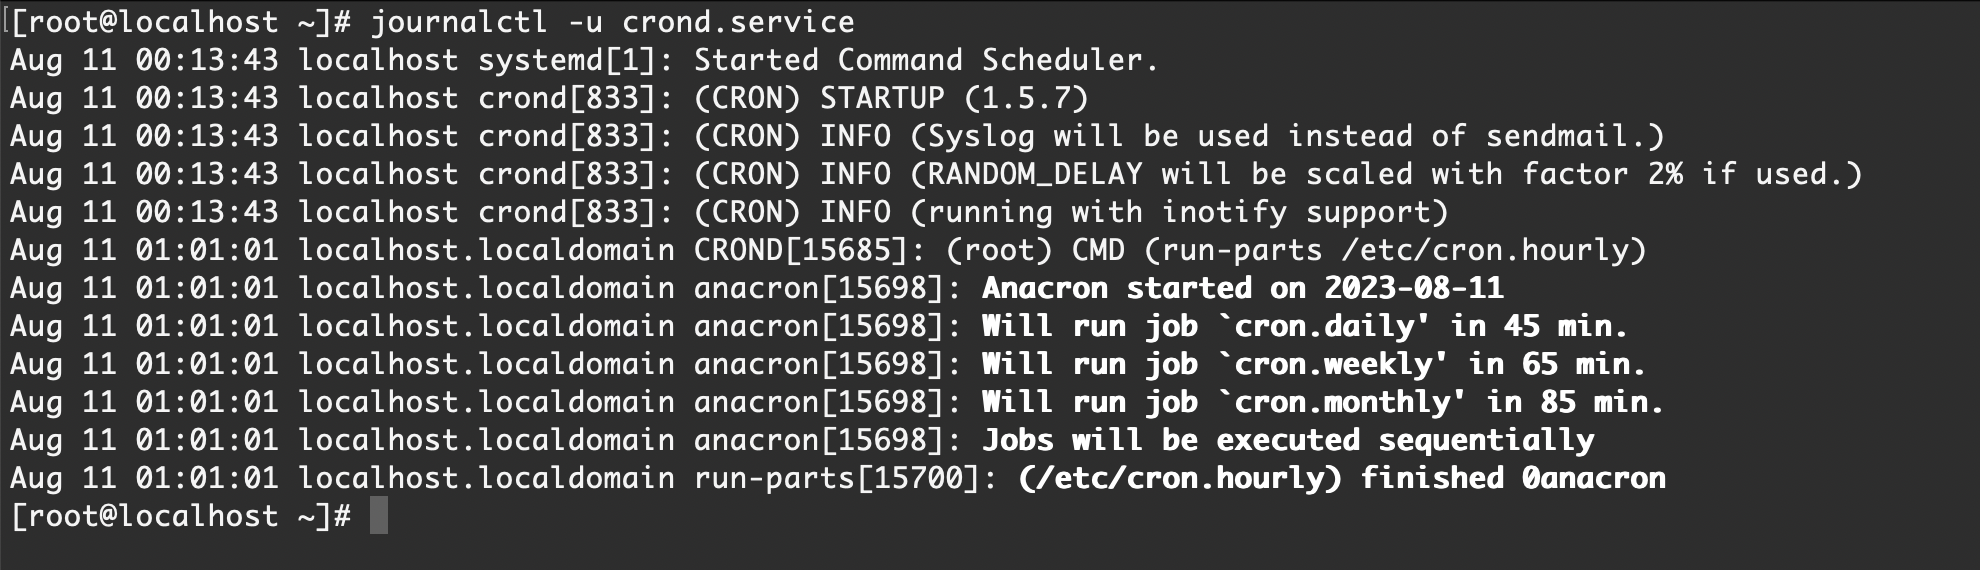Click the terminal cursor block at the prompt
Viewport: 1980px width, 570px height.
(378, 516)
